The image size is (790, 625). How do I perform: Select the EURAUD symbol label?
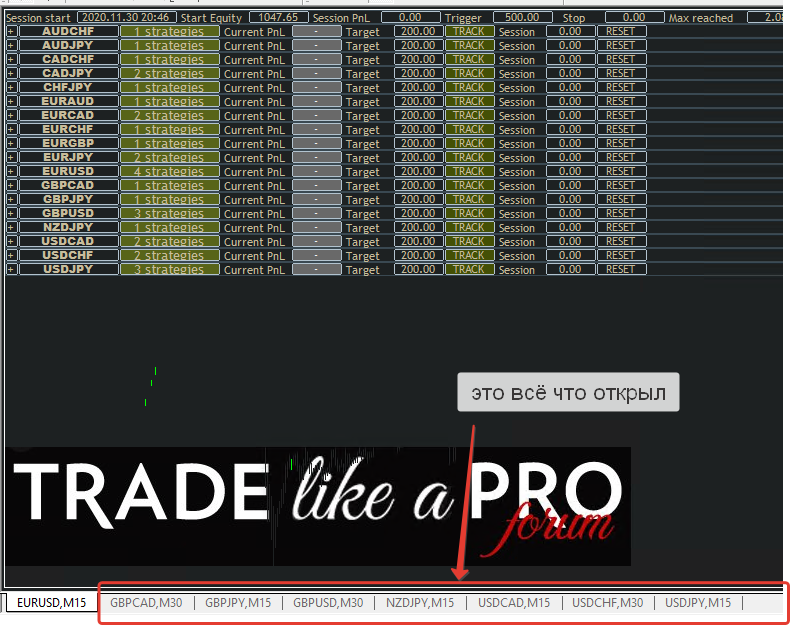[68, 102]
